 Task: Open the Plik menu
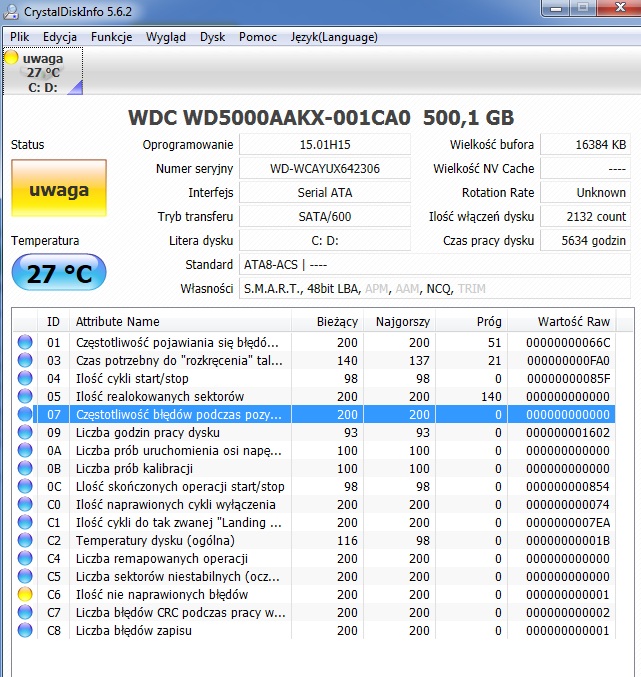click(x=20, y=37)
